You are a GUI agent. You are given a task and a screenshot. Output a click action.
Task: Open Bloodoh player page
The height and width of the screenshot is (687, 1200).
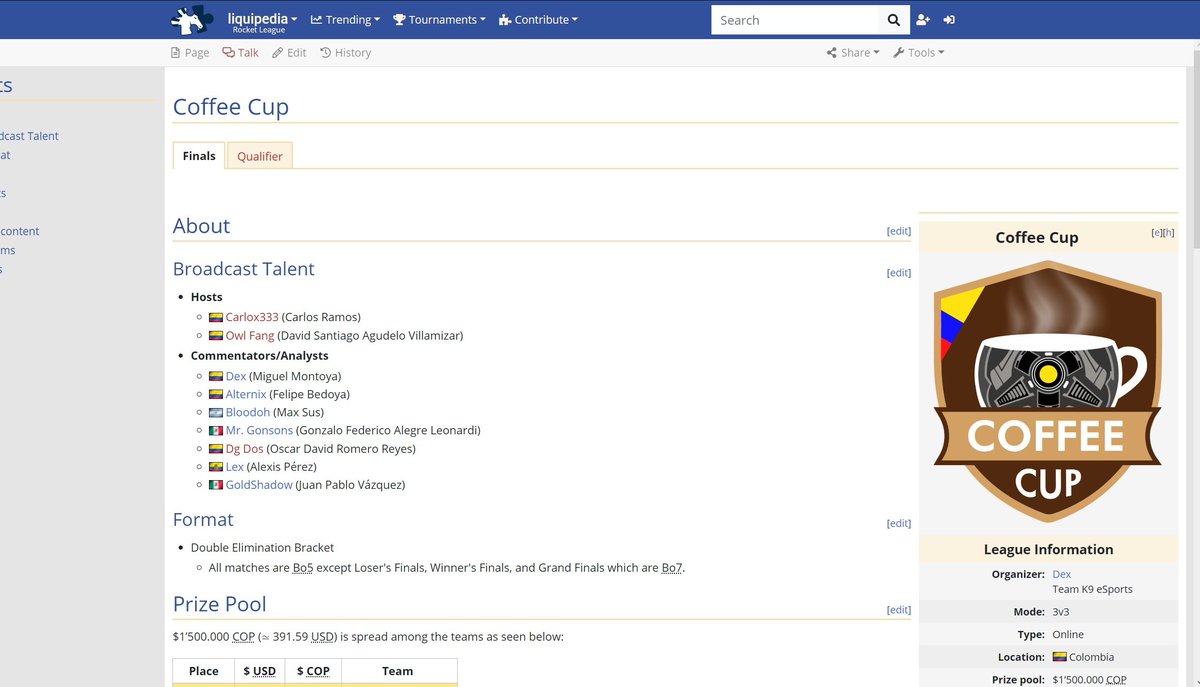[x=248, y=413]
